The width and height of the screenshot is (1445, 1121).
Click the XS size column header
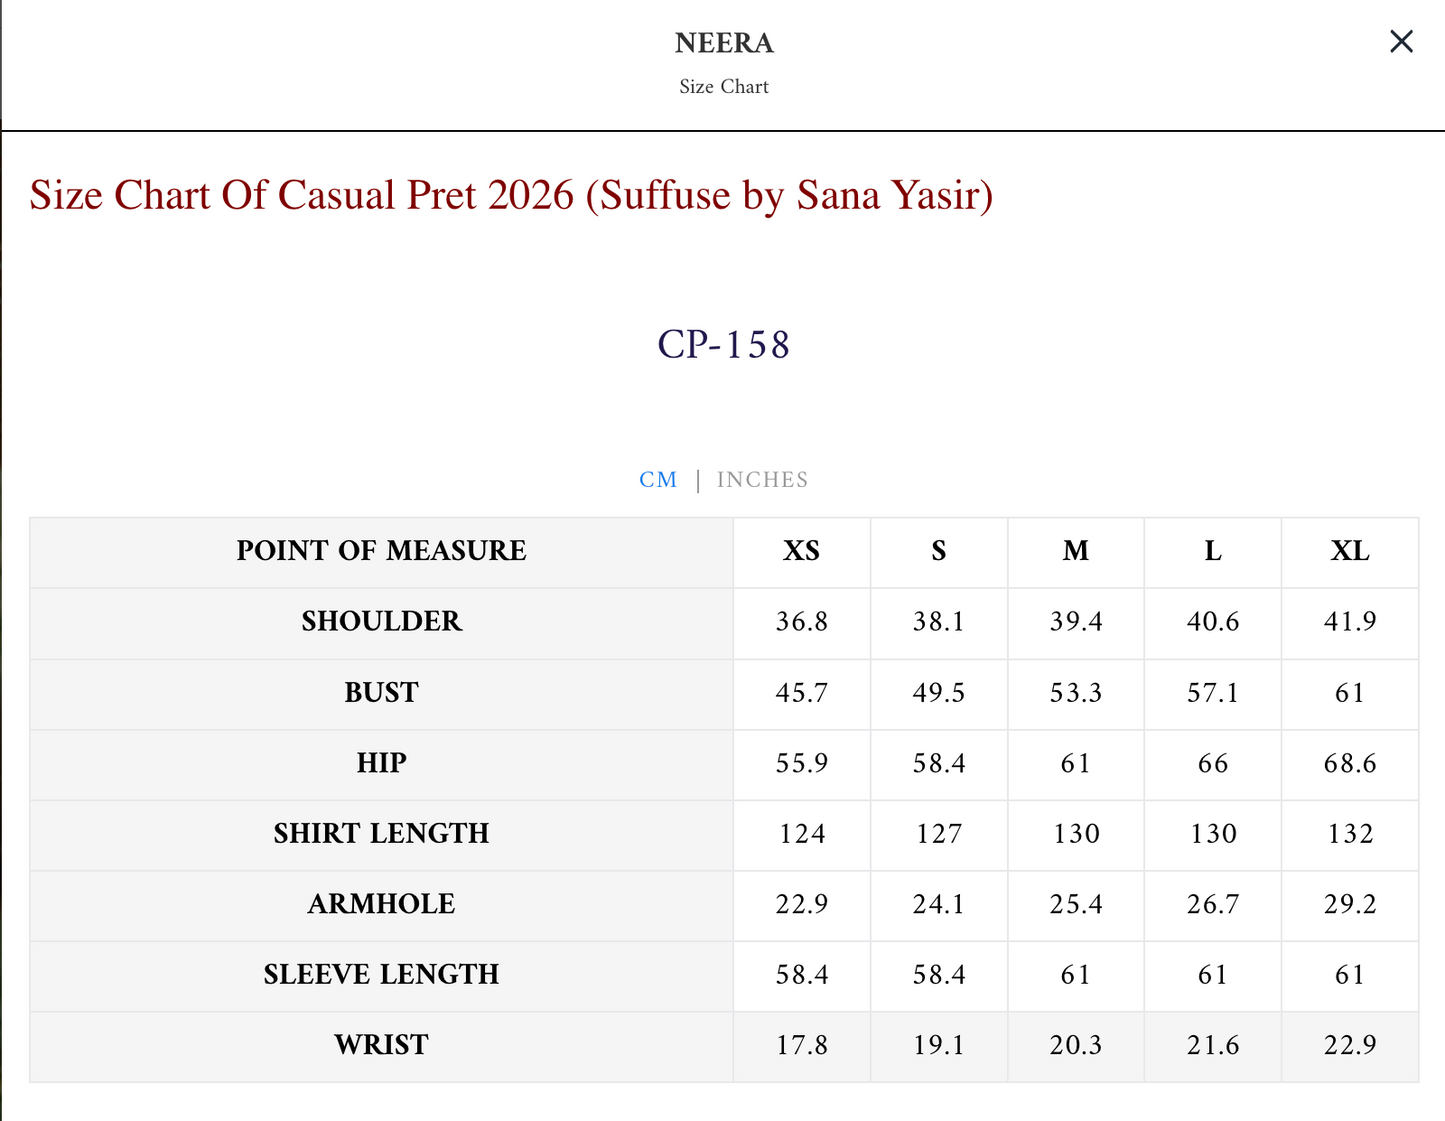(801, 551)
